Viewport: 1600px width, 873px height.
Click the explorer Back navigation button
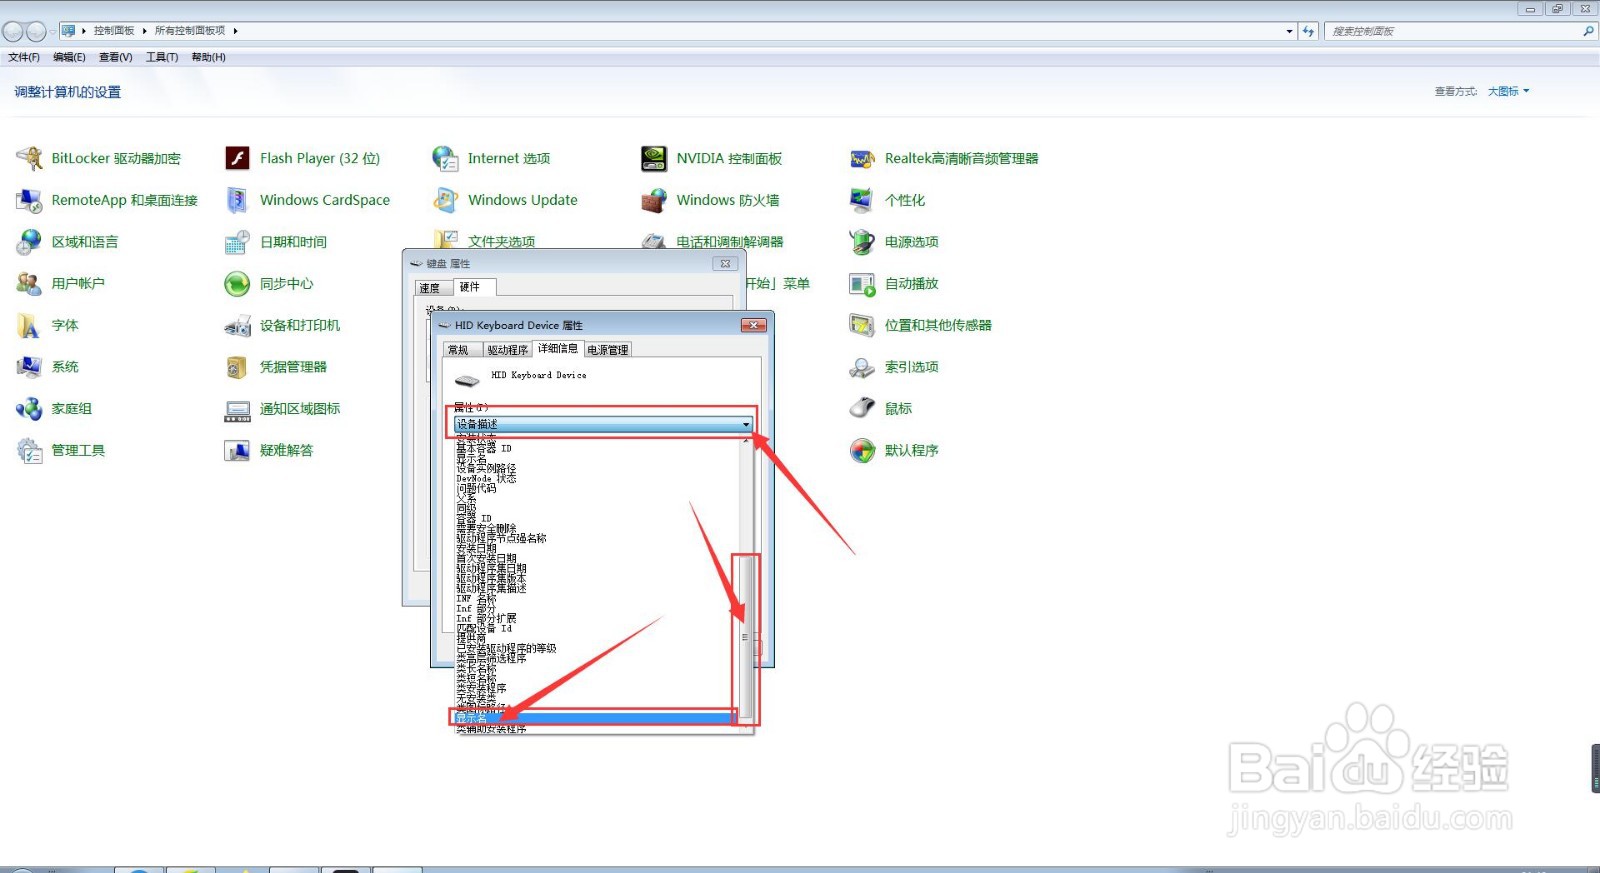pyautogui.click(x=13, y=31)
